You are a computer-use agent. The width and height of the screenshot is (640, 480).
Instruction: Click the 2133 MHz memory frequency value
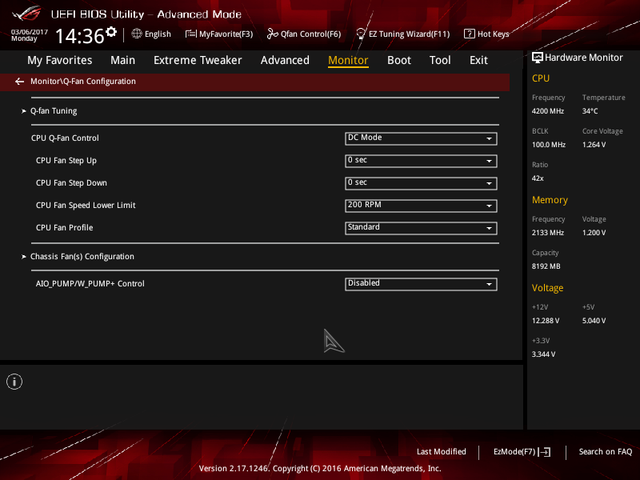point(548,233)
